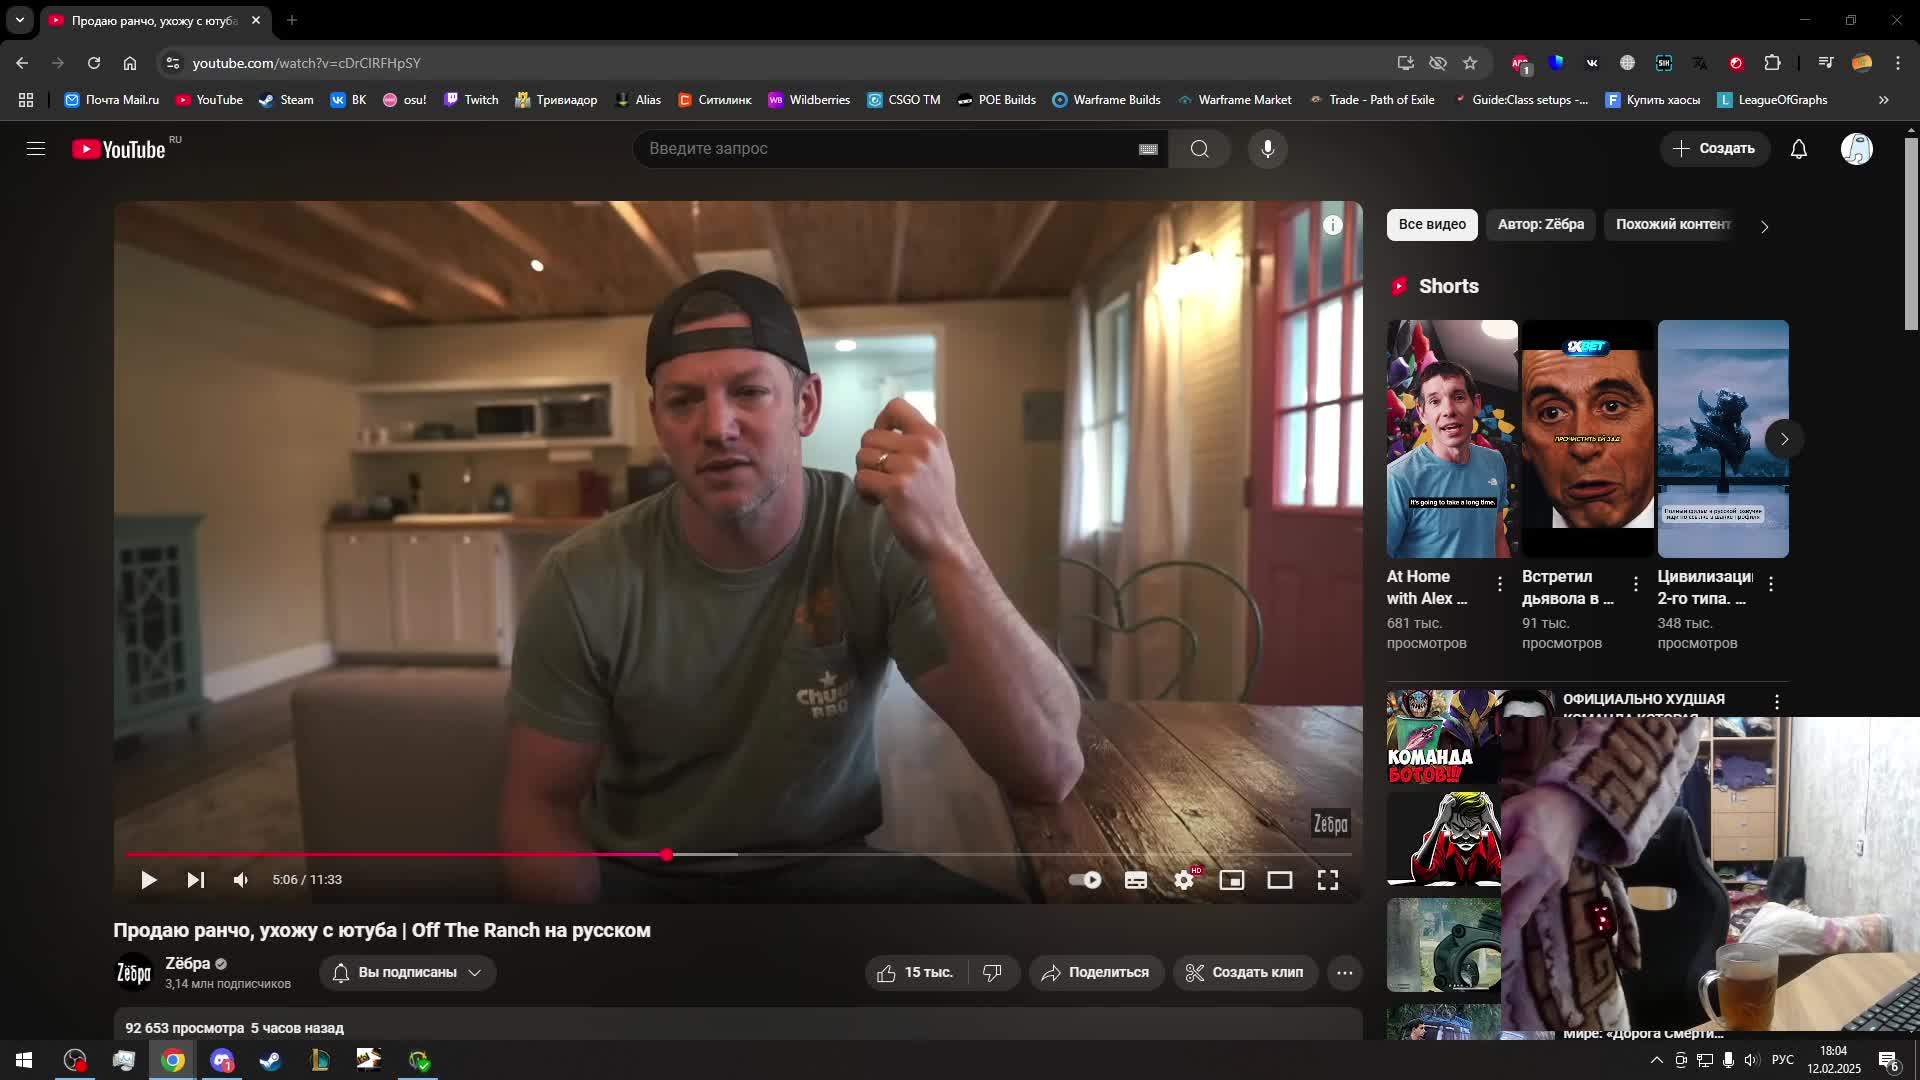This screenshot has width=1920, height=1080.
Task: Show hidden bookmarks with the double chevron
Action: [1883, 100]
